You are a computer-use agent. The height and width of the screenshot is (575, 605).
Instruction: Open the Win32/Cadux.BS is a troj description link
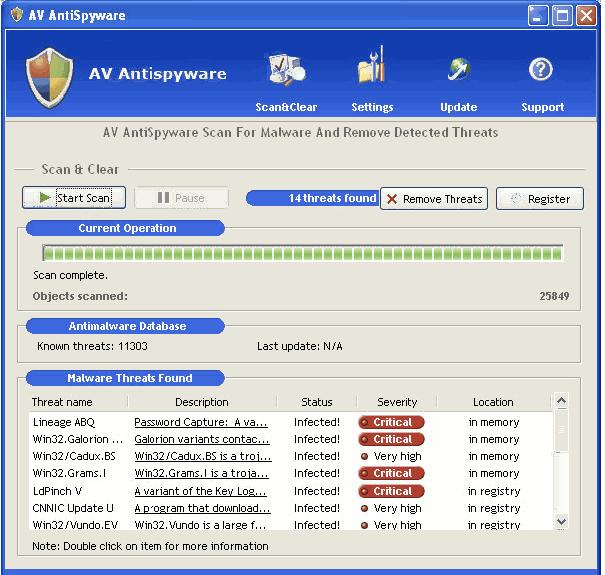[x=203, y=456]
